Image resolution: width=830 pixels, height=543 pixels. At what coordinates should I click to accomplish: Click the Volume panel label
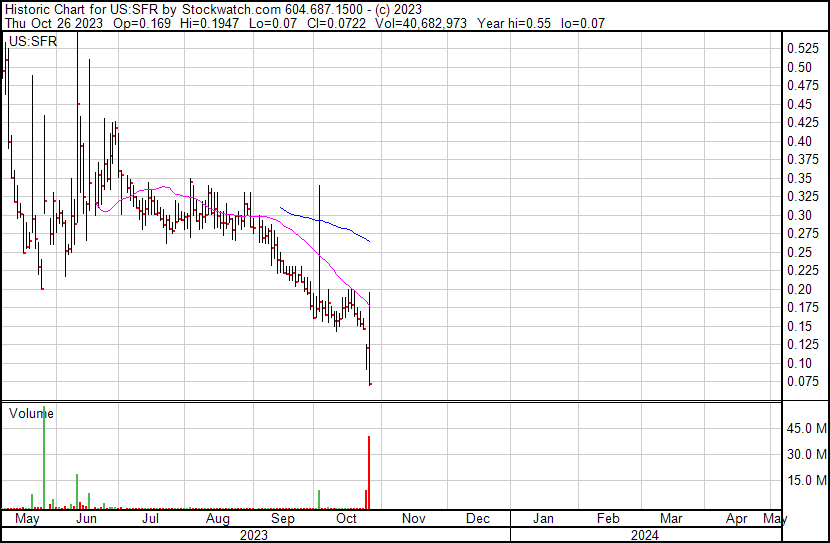click(31, 413)
